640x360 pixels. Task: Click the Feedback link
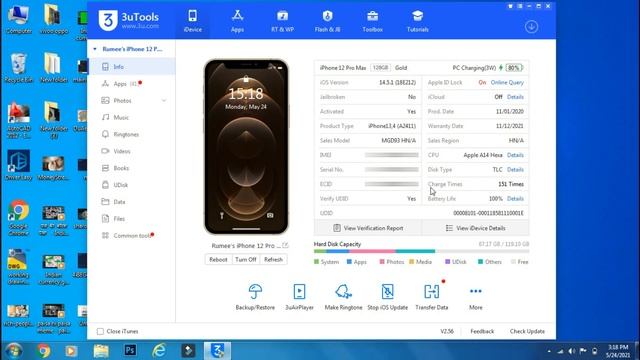click(482, 331)
